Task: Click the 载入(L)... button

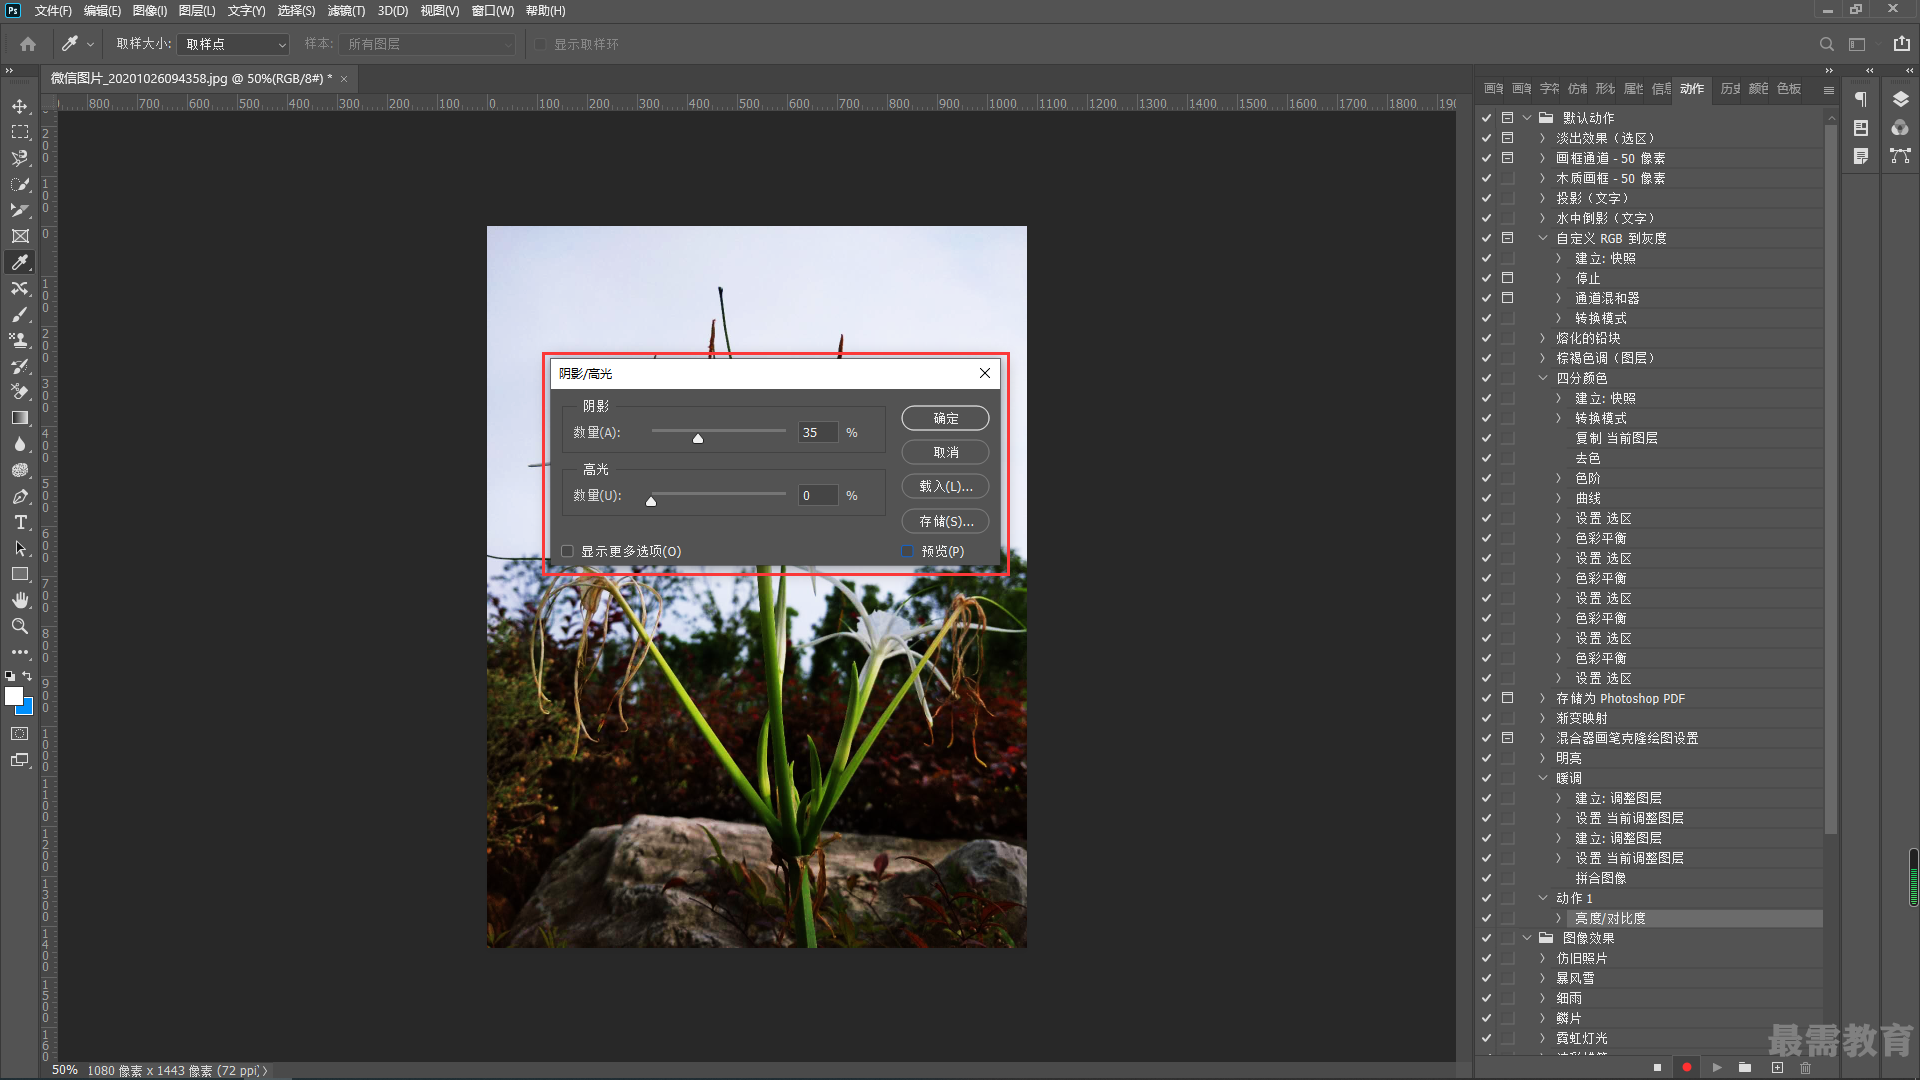Action: coord(945,486)
